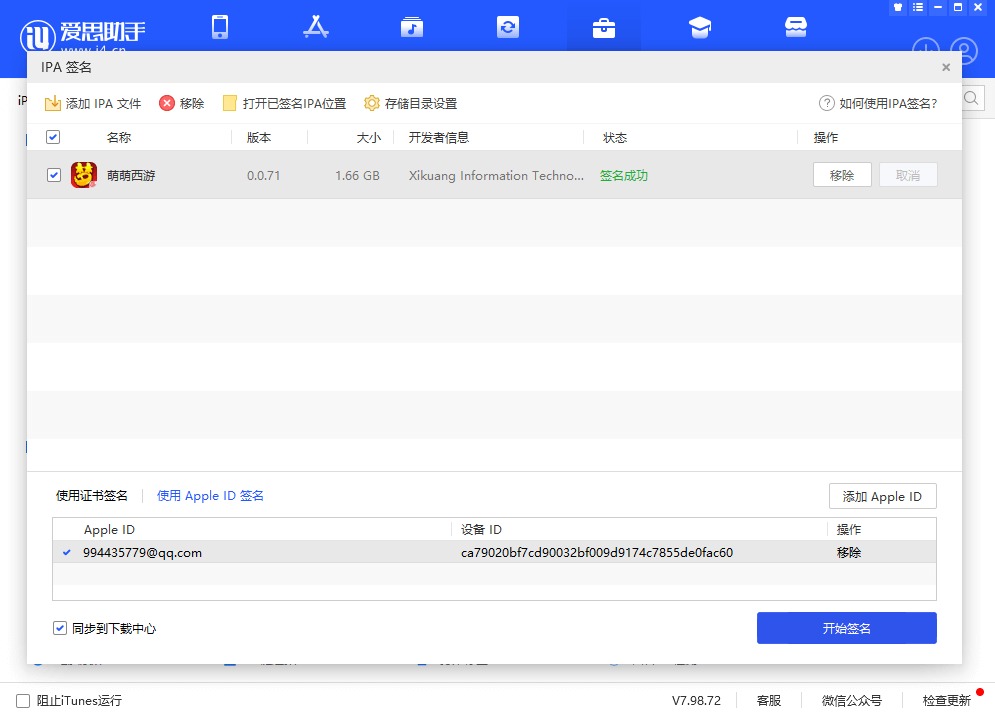Image resolution: width=995 pixels, height=716 pixels.
Task: Open the App Store apps icon
Action: 315,27
